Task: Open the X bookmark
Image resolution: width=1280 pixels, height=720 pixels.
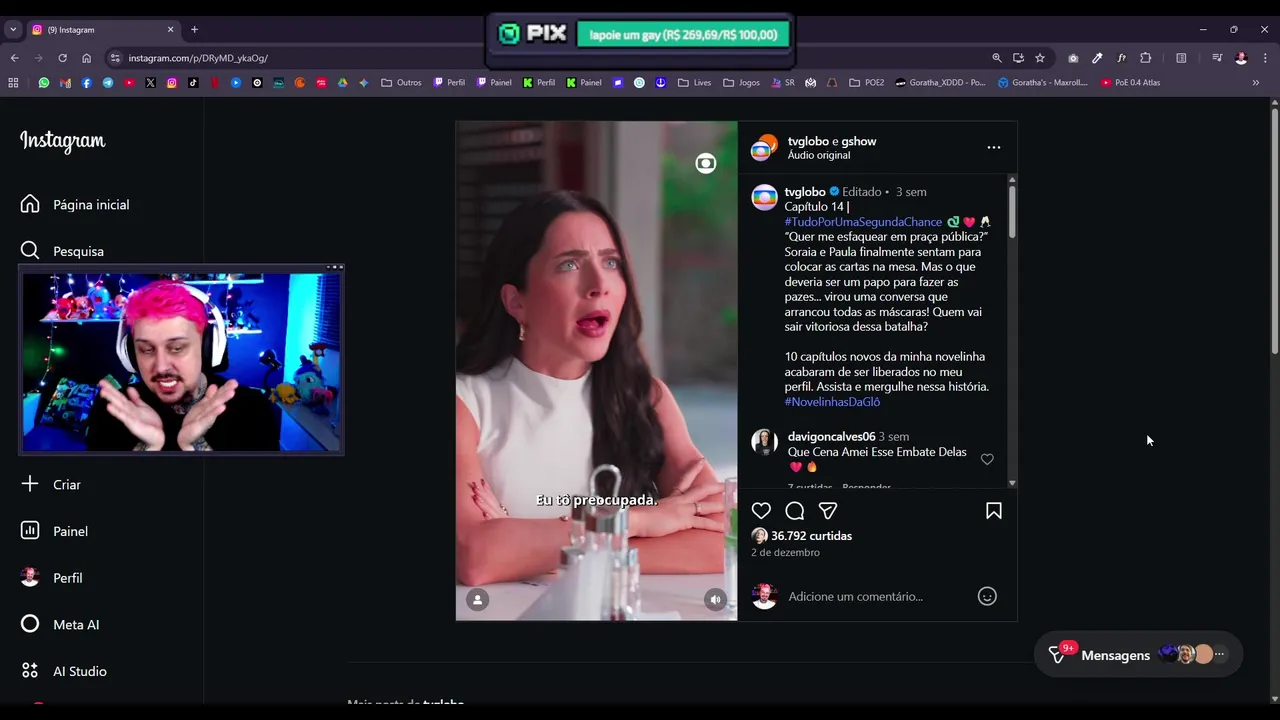Action: [x=151, y=83]
